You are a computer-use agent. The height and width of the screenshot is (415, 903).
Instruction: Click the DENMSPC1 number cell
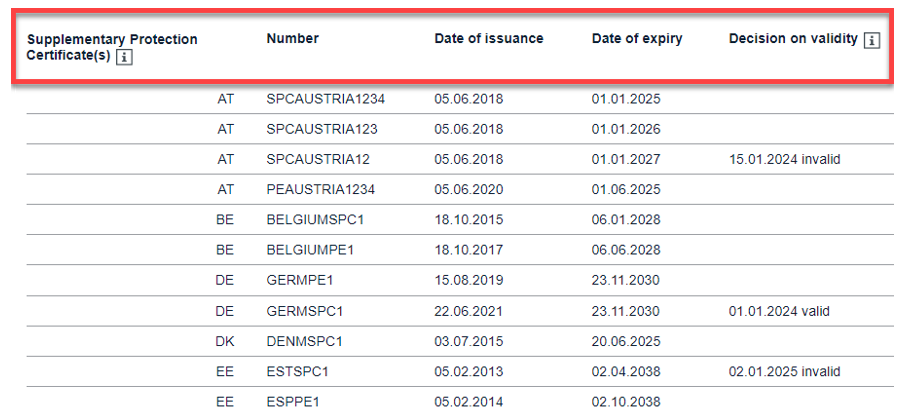304,341
